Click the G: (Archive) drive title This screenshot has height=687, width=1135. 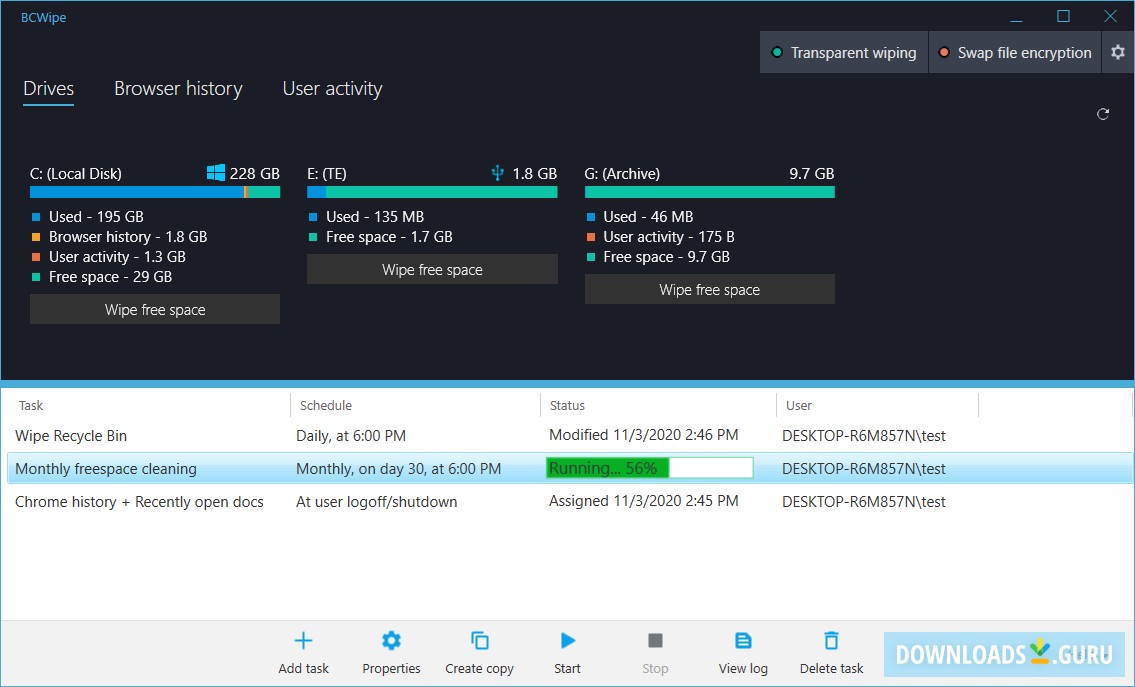(x=622, y=174)
